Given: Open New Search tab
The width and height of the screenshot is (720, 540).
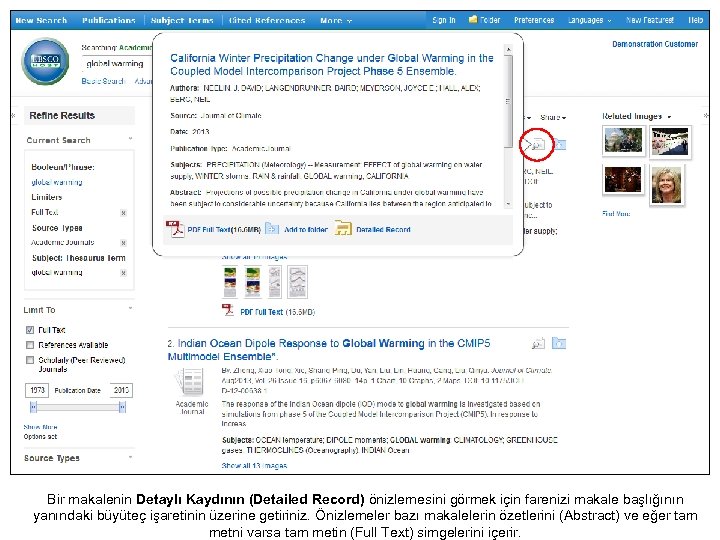Looking at the screenshot, I should tap(41, 20).
